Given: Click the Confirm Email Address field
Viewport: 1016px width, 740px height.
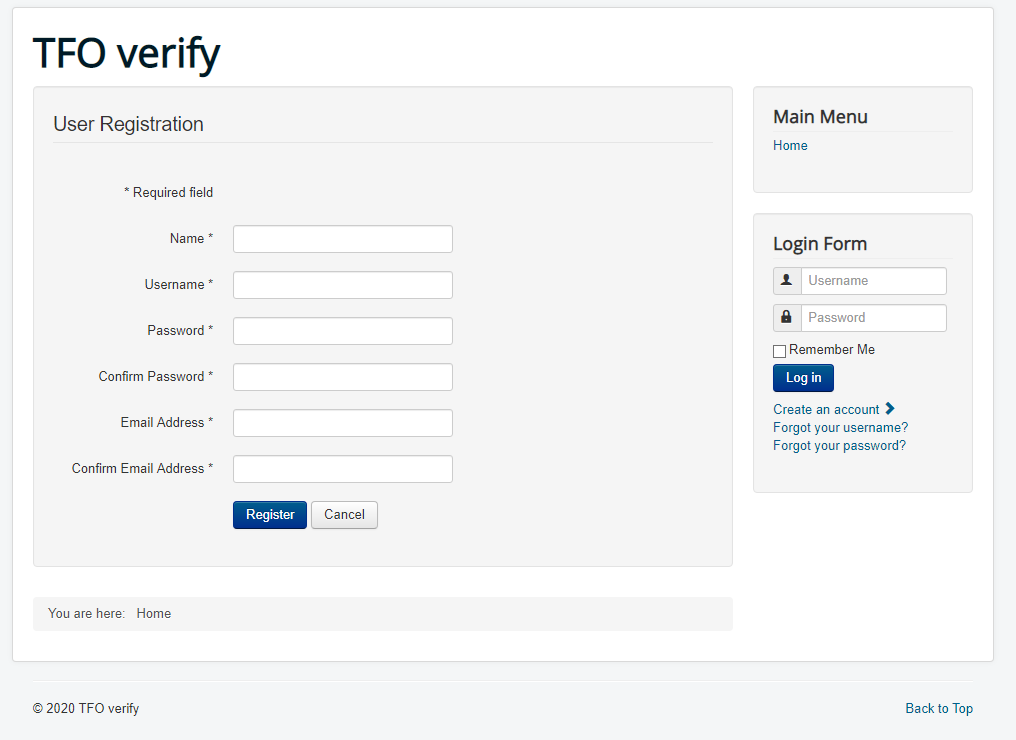Looking at the screenshot, I should point(343,469).
